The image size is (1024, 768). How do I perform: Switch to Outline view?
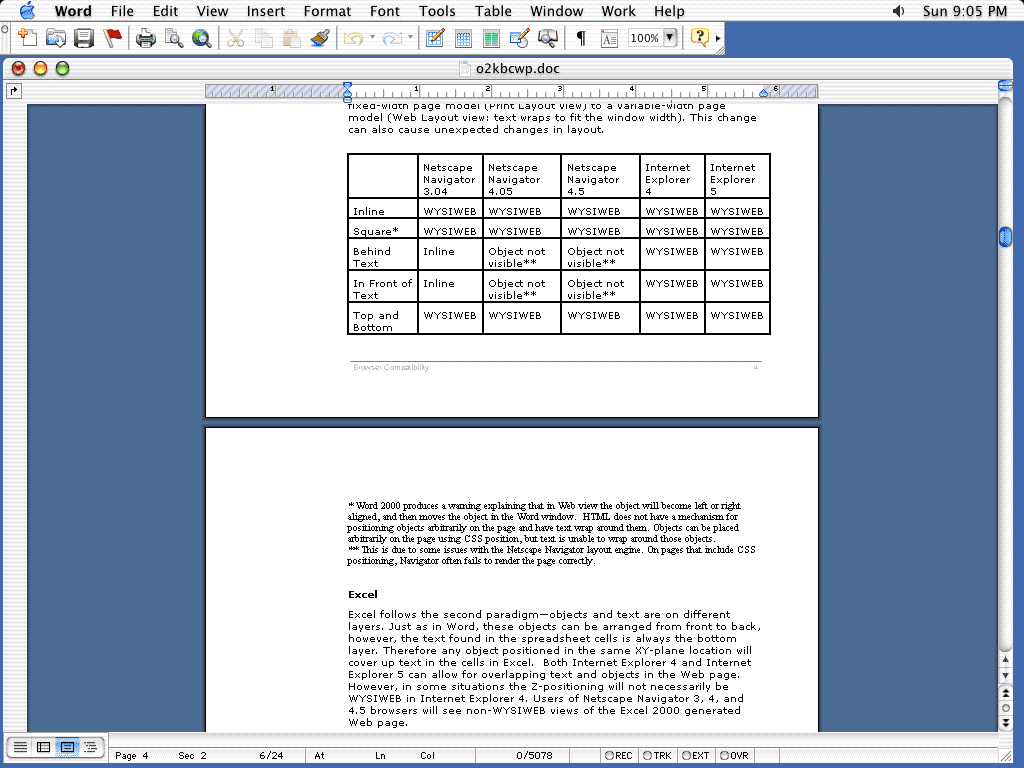tap(90, 746)
